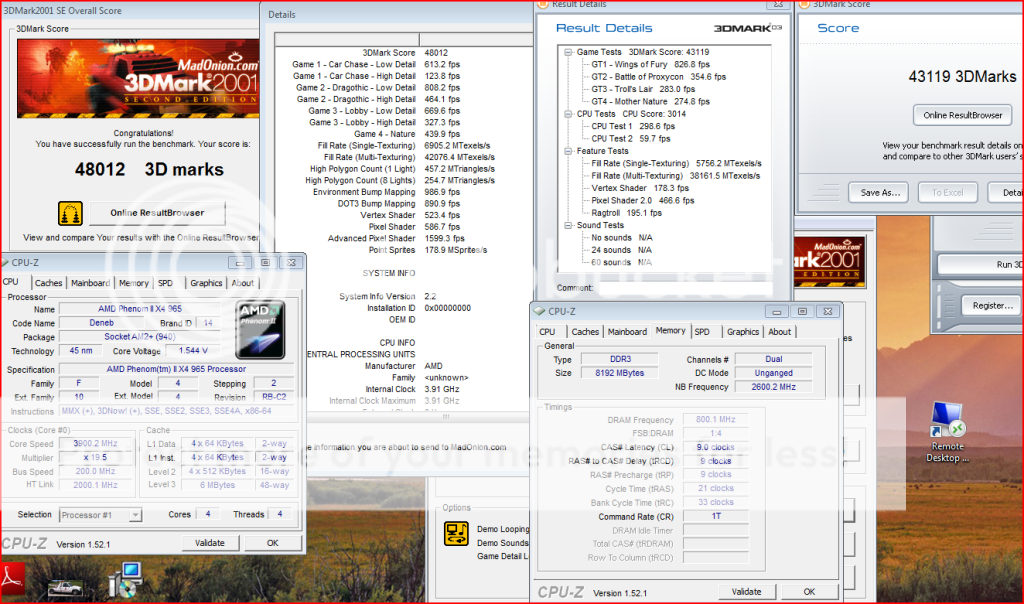Collapse the Sound Tests tree node
1024x604 pixels.
(x=568, y=225)
